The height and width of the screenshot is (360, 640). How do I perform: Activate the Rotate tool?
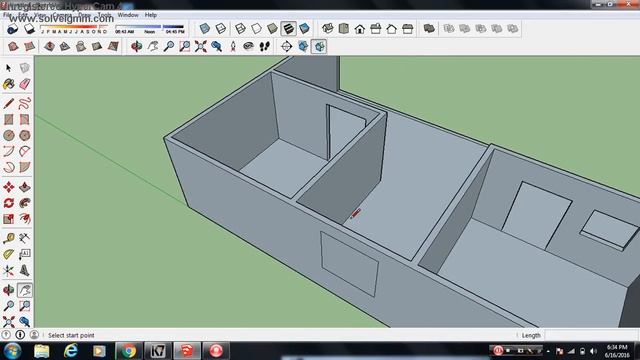pos(9,203)
